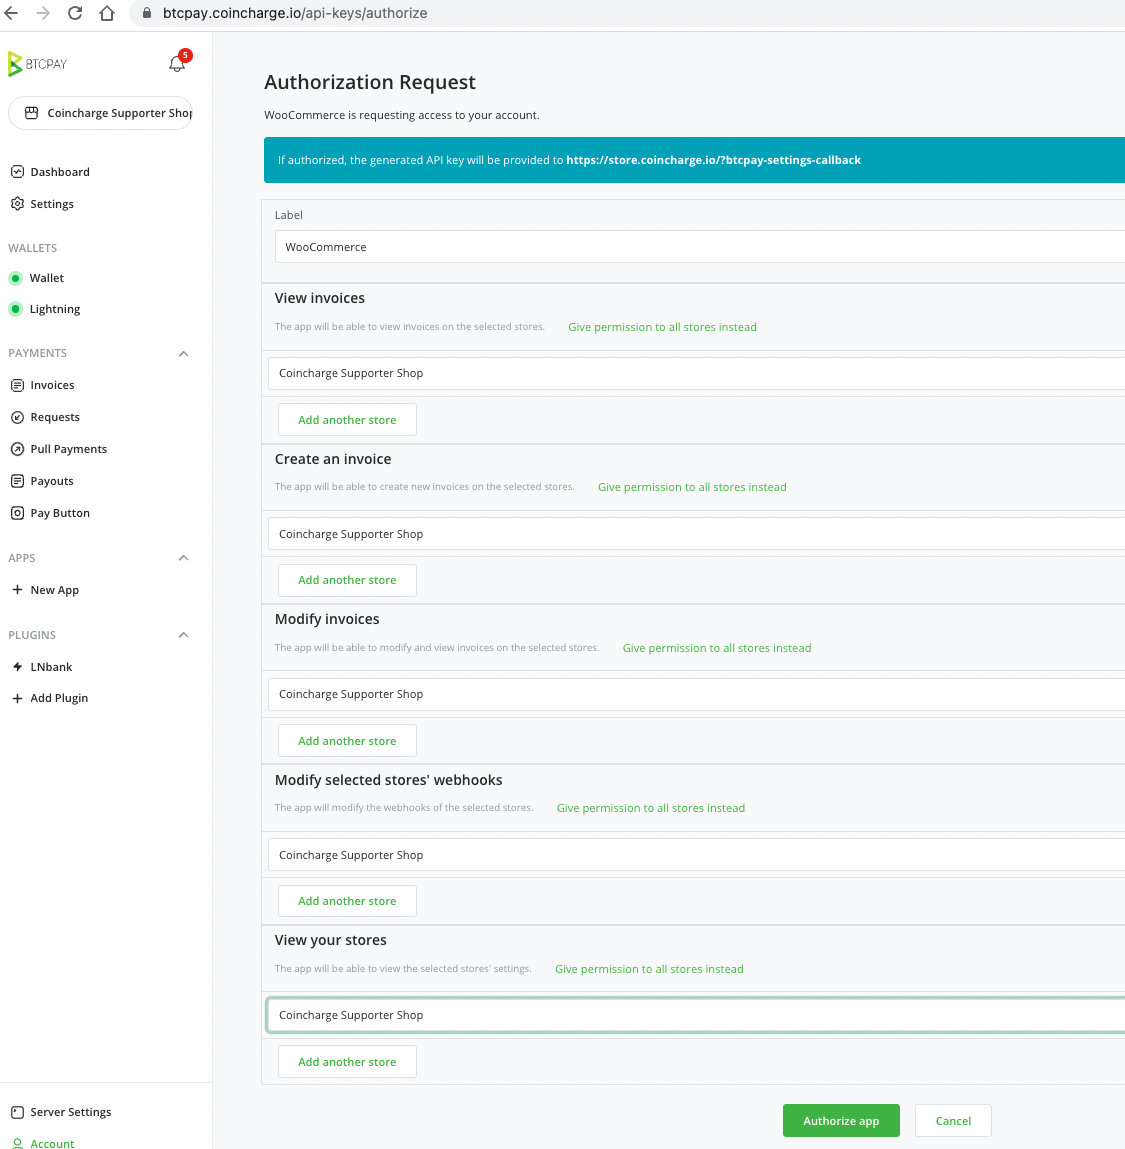Go to Lightning in the sidebar
This screenshot has width=1125, height=1149.
(55, 309)
